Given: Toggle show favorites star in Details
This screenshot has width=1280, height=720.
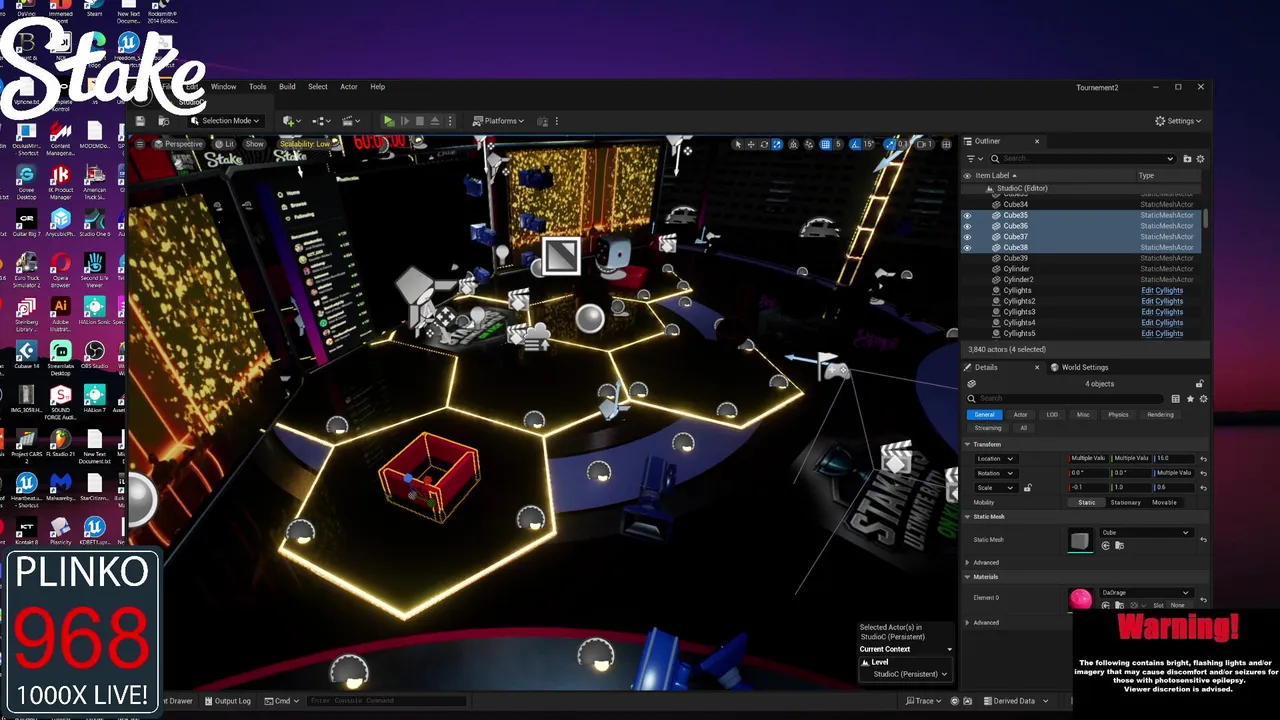Looking at the screenshot, I should tap(1190, 398).
